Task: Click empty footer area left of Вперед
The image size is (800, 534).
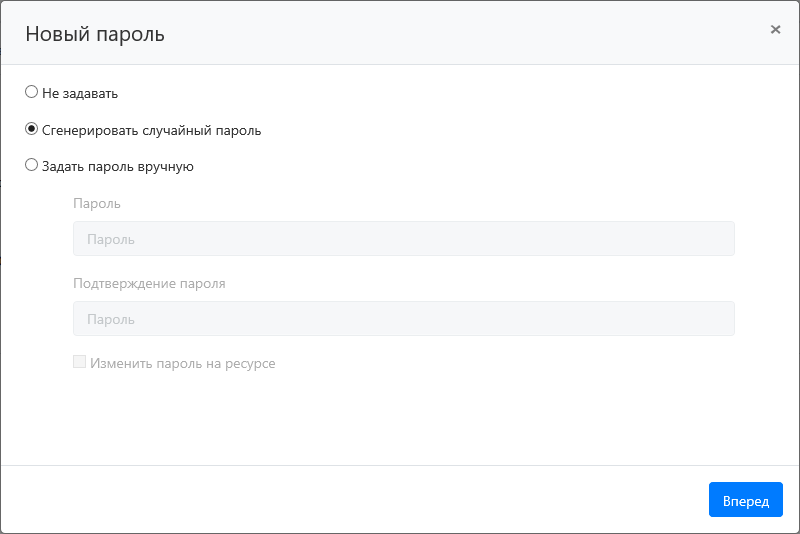Action: (350, 500)
